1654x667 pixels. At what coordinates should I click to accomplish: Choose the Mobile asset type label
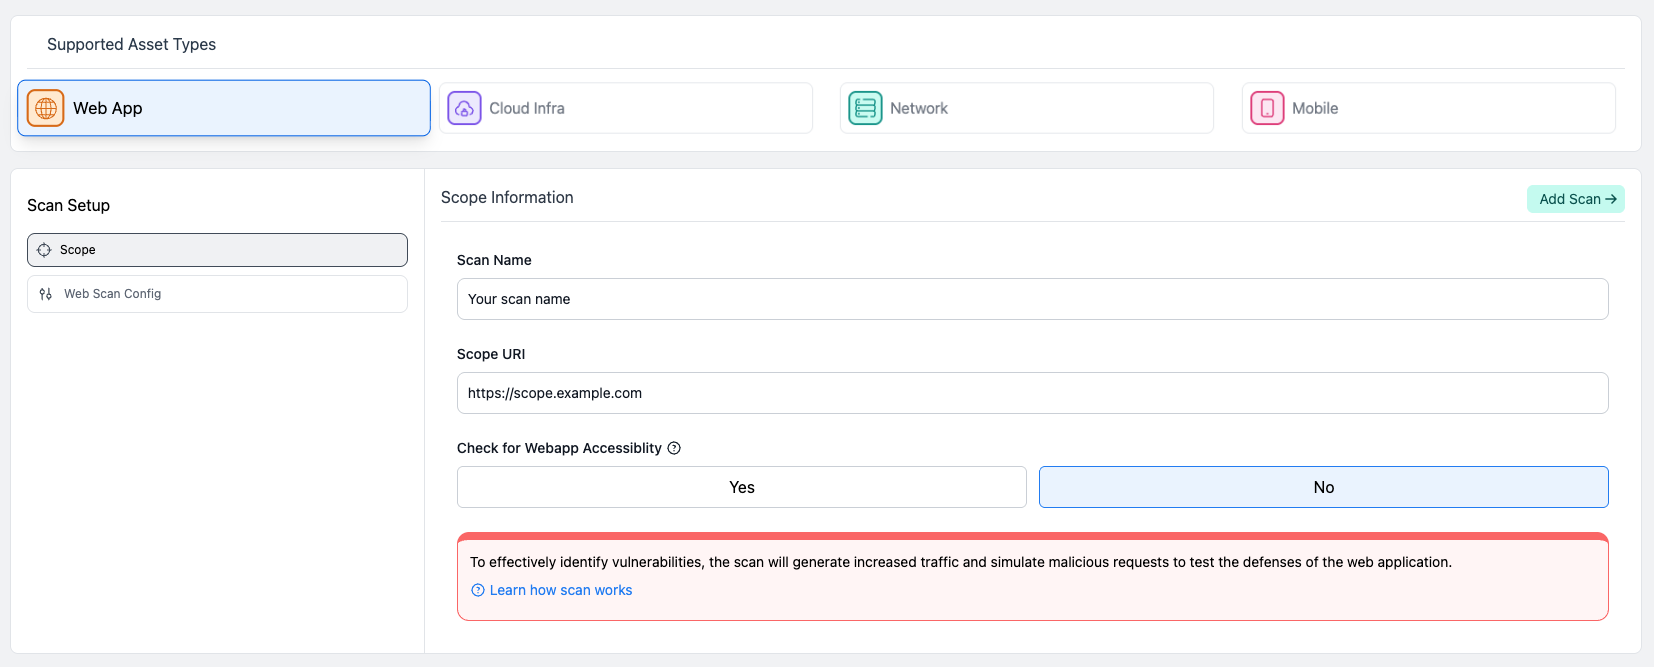(x=1314, y=108)
